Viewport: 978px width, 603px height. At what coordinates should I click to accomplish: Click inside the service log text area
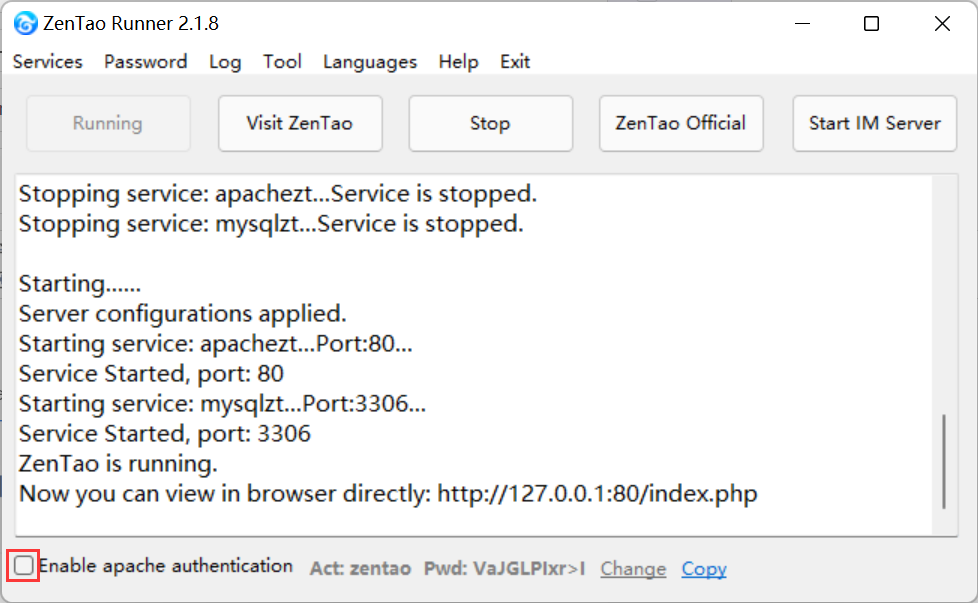point(474,355)
